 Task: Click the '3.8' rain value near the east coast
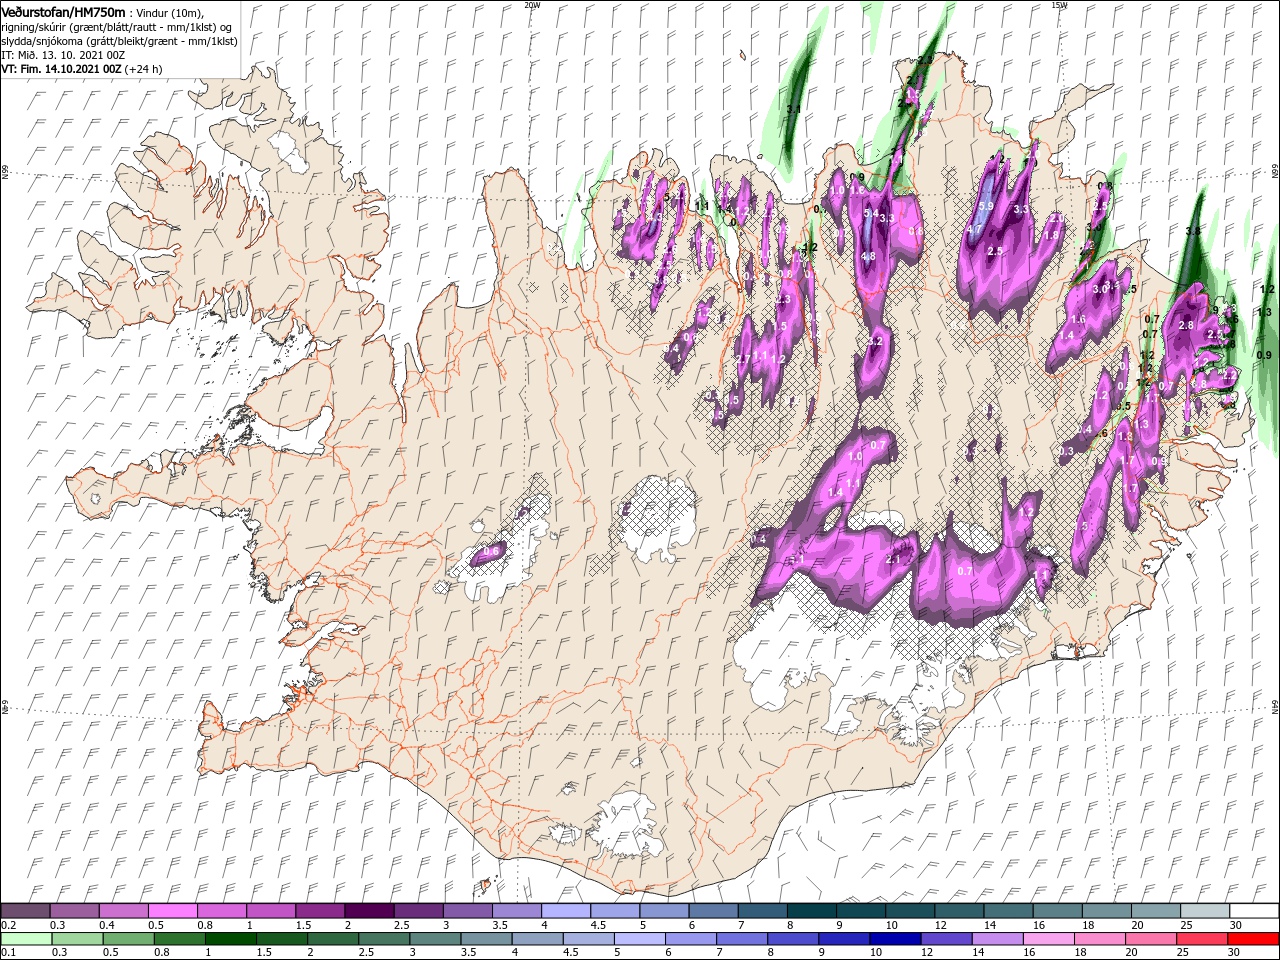[1193, 231]
